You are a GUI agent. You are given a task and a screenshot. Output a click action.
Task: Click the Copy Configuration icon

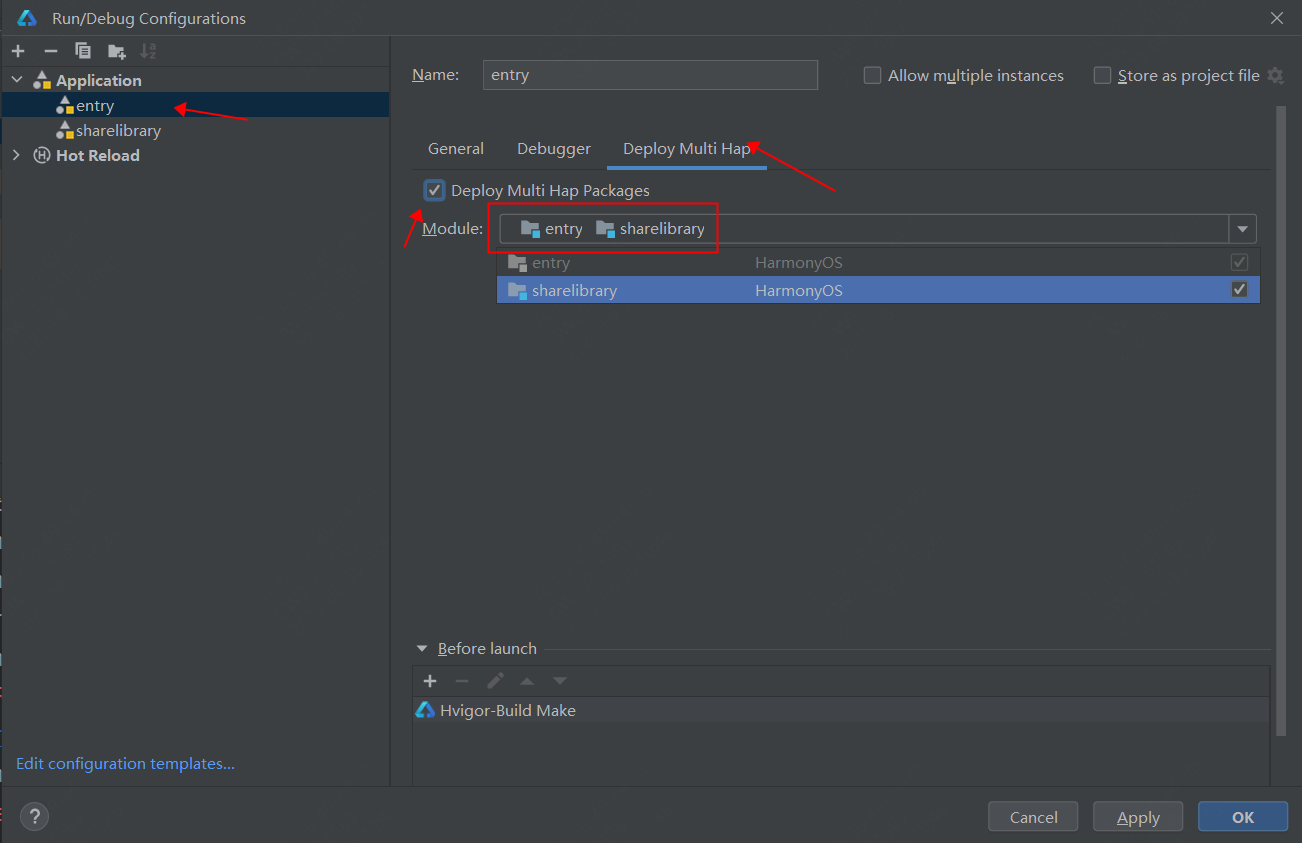[84, 51]
